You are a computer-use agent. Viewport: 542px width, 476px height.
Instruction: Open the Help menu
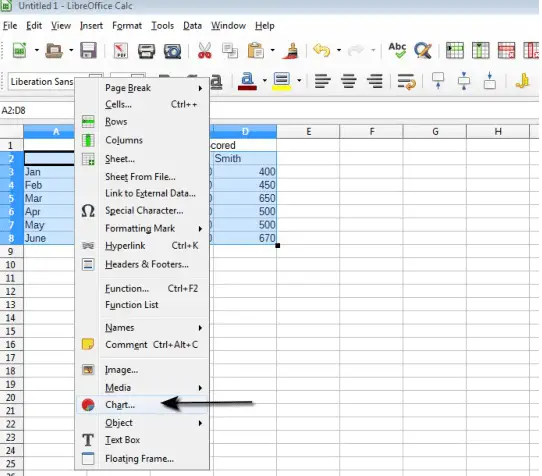pos(265,26)
